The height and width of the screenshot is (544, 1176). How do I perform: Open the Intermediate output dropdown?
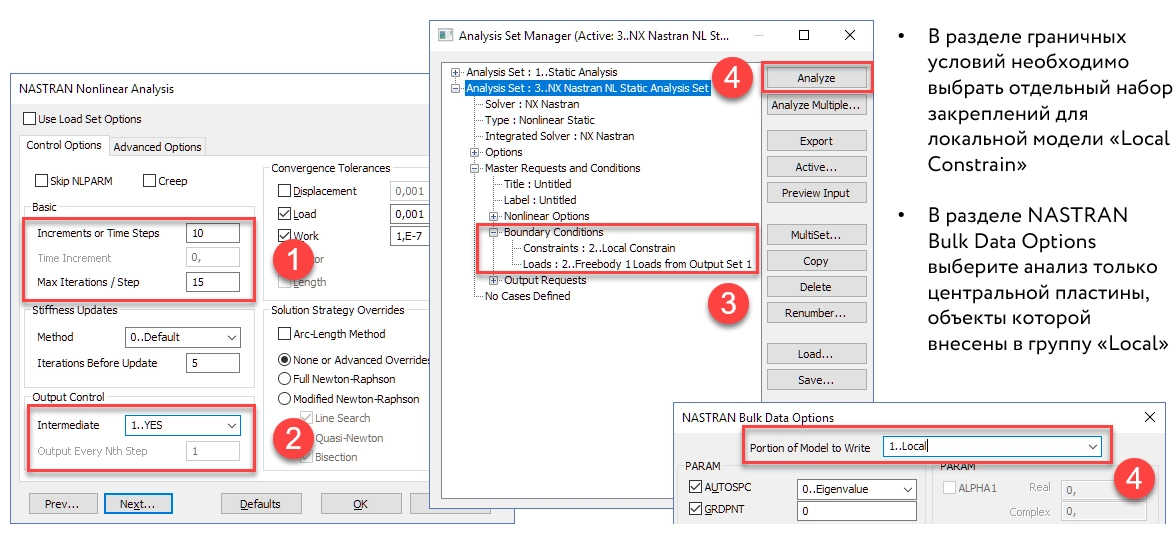pos(183,425)
